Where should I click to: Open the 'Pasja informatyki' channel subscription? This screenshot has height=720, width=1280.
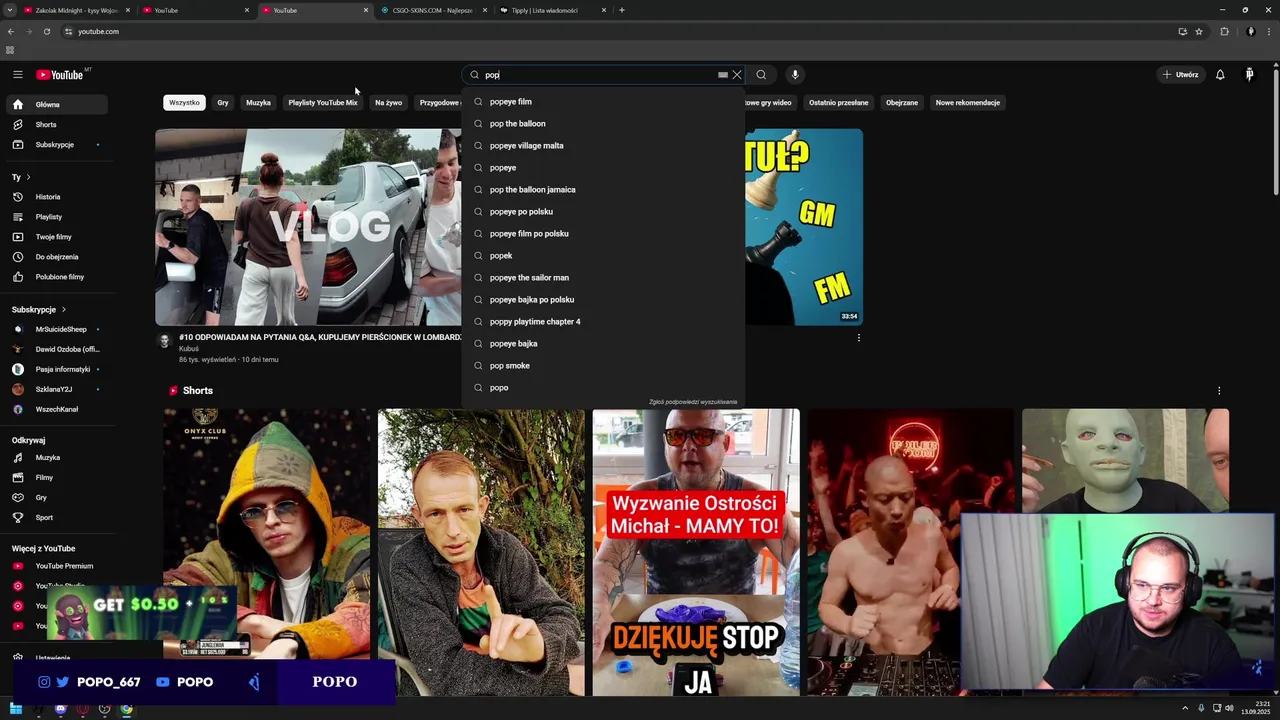pos(57,369)
